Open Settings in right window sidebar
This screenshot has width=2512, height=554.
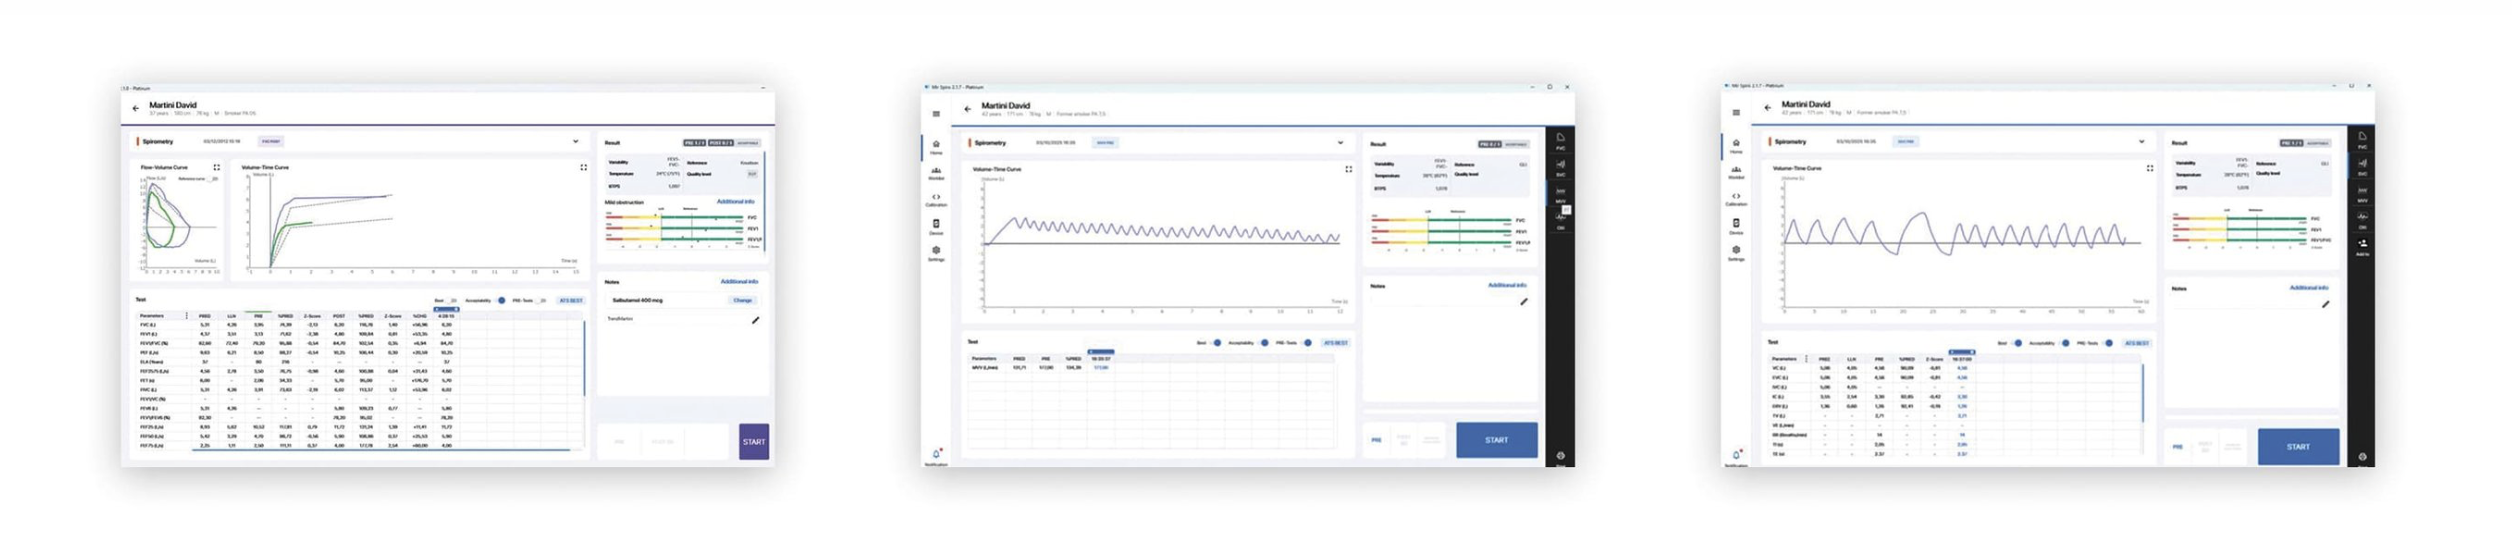coord(1736,253)
